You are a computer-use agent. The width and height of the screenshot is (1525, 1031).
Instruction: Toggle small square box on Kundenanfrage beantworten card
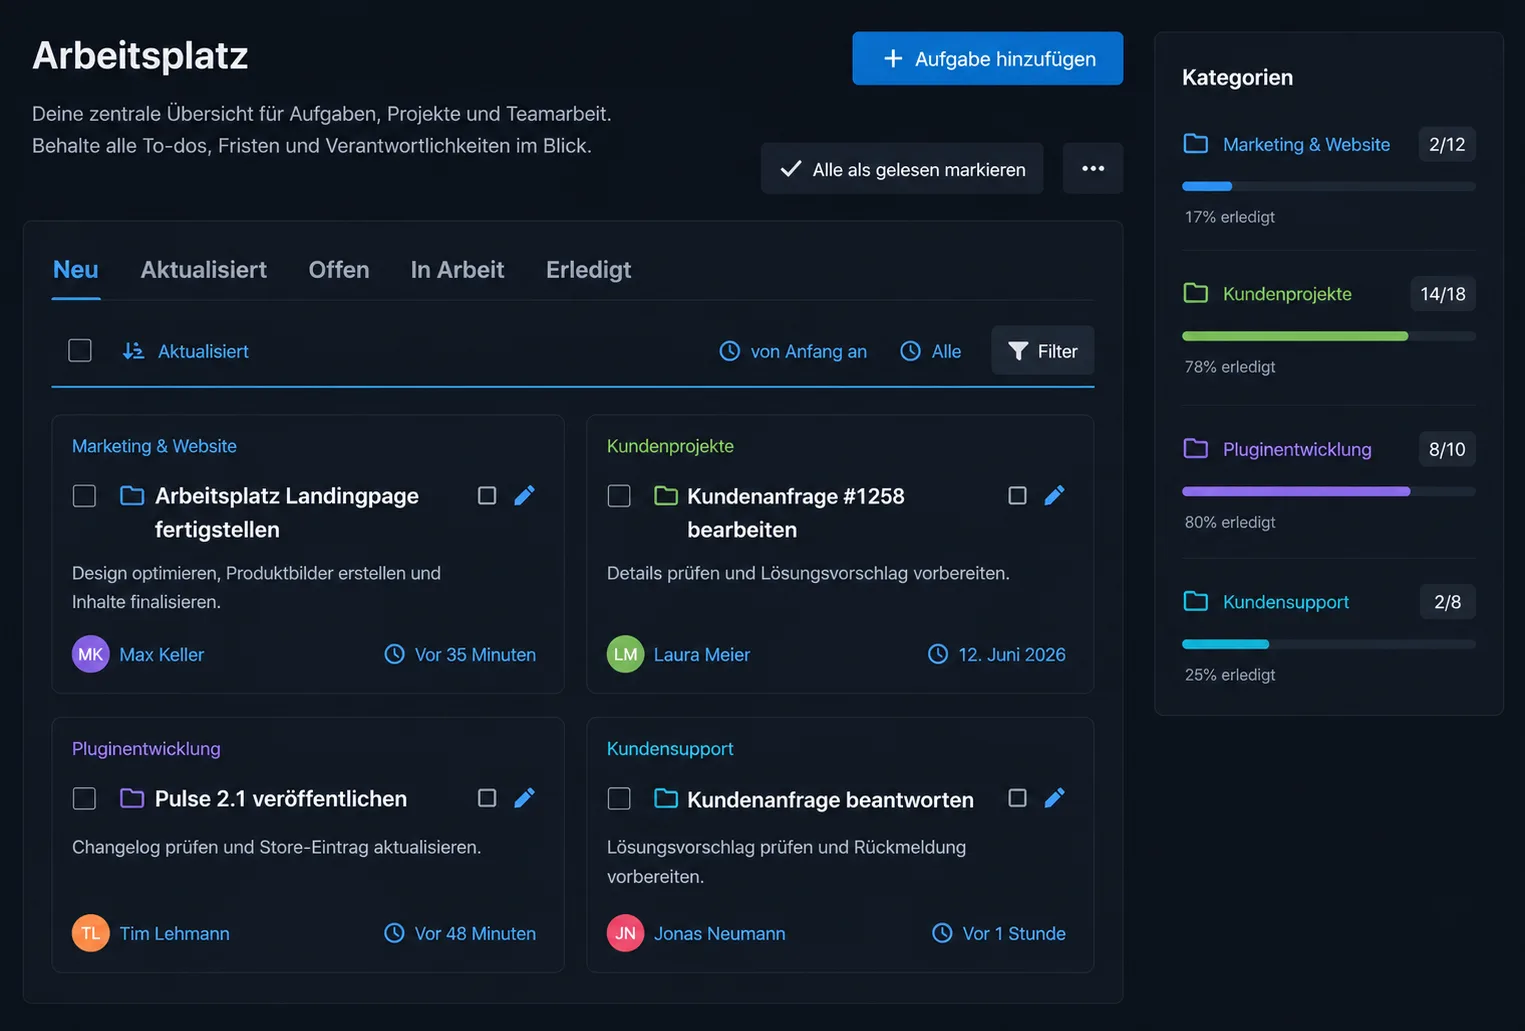click(1017, 797)
